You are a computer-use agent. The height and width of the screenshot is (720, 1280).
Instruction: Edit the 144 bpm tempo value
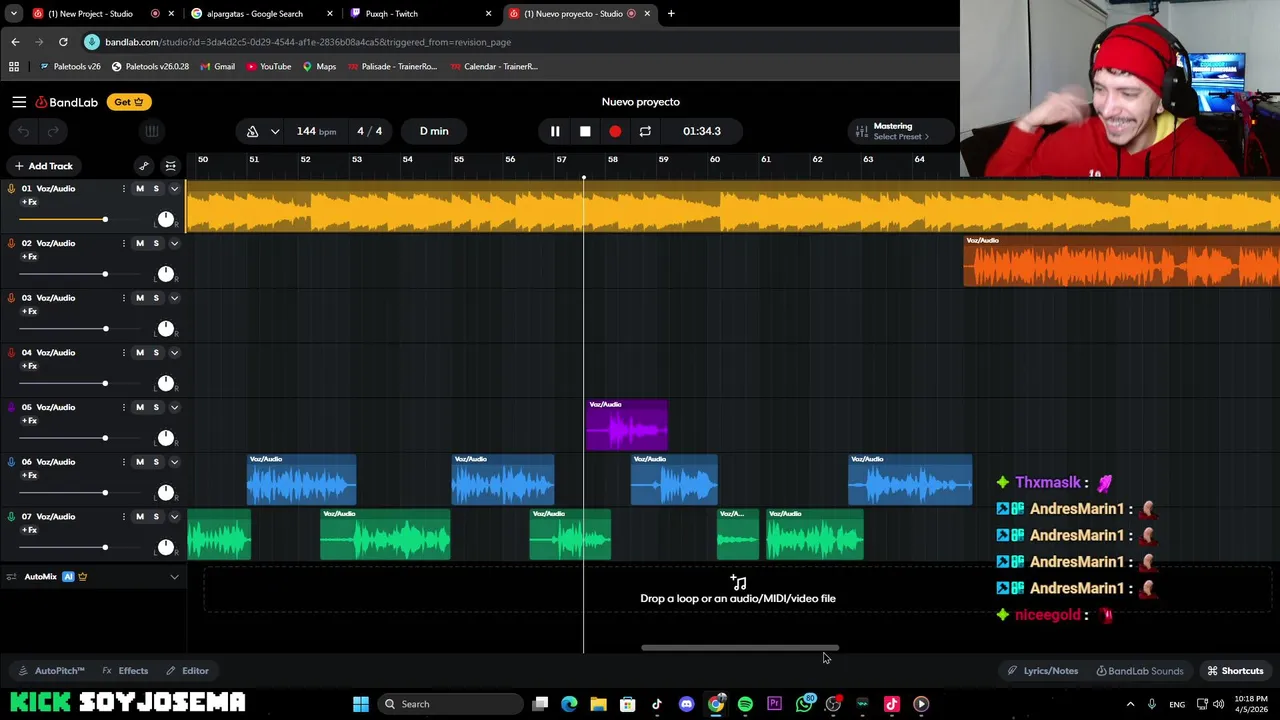click(x=316, y=131)
